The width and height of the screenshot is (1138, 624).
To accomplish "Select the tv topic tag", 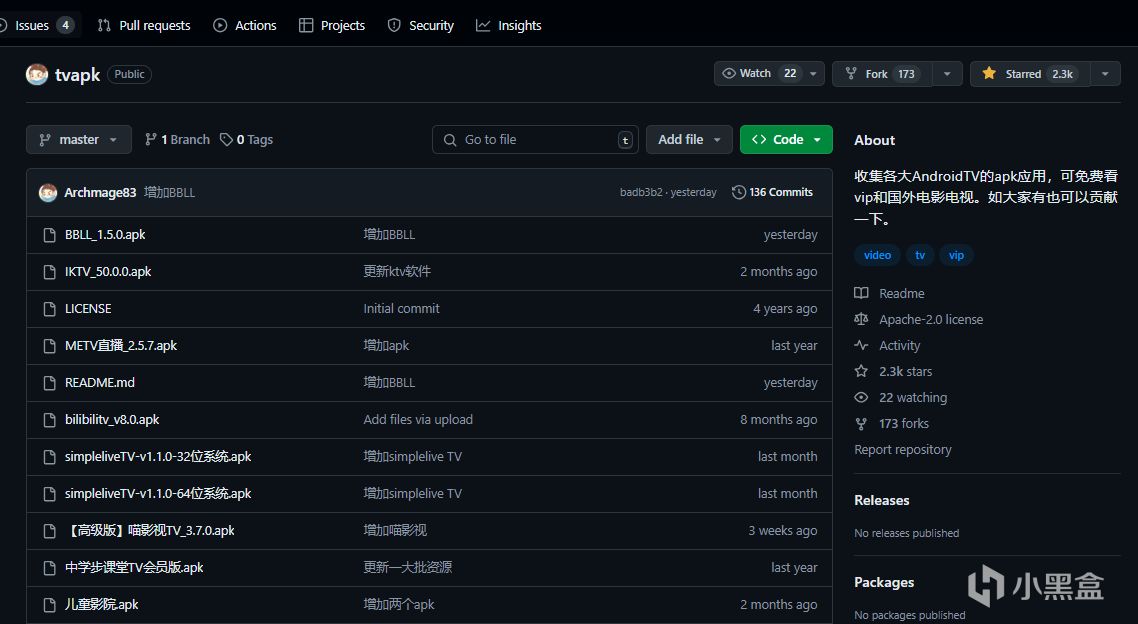I will [x=920, y=255].
